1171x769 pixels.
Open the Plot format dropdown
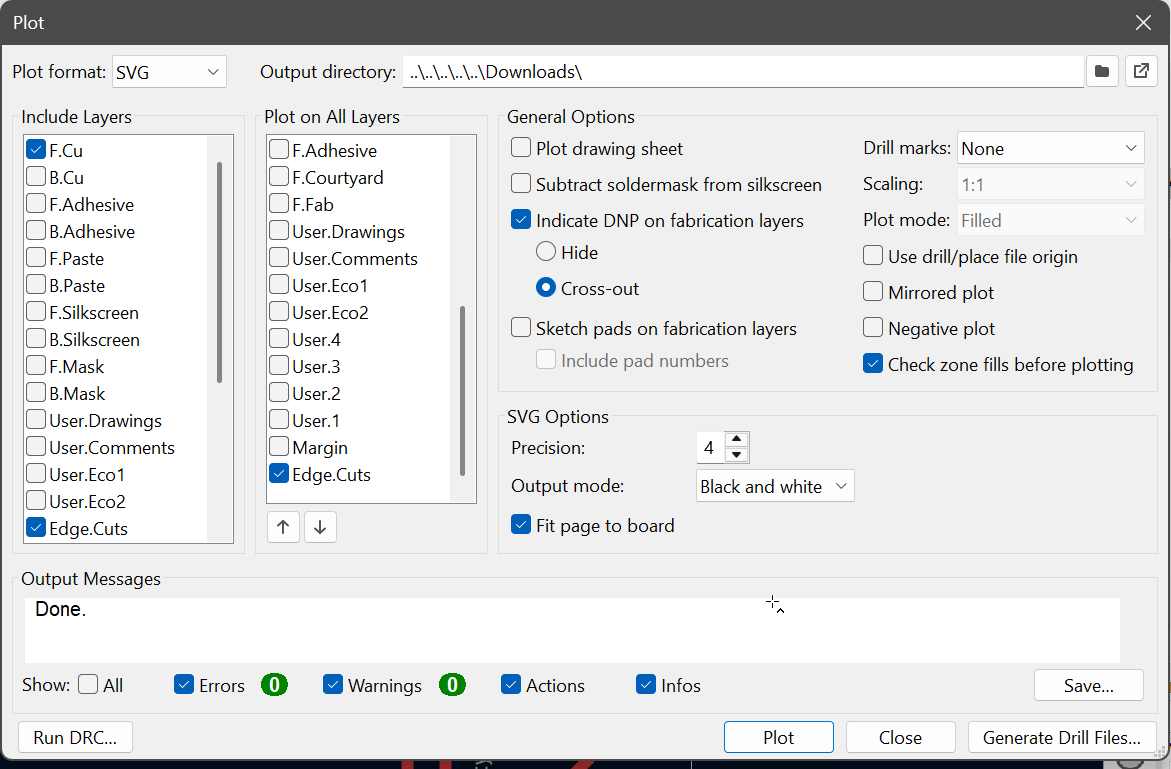pos(169,72)
